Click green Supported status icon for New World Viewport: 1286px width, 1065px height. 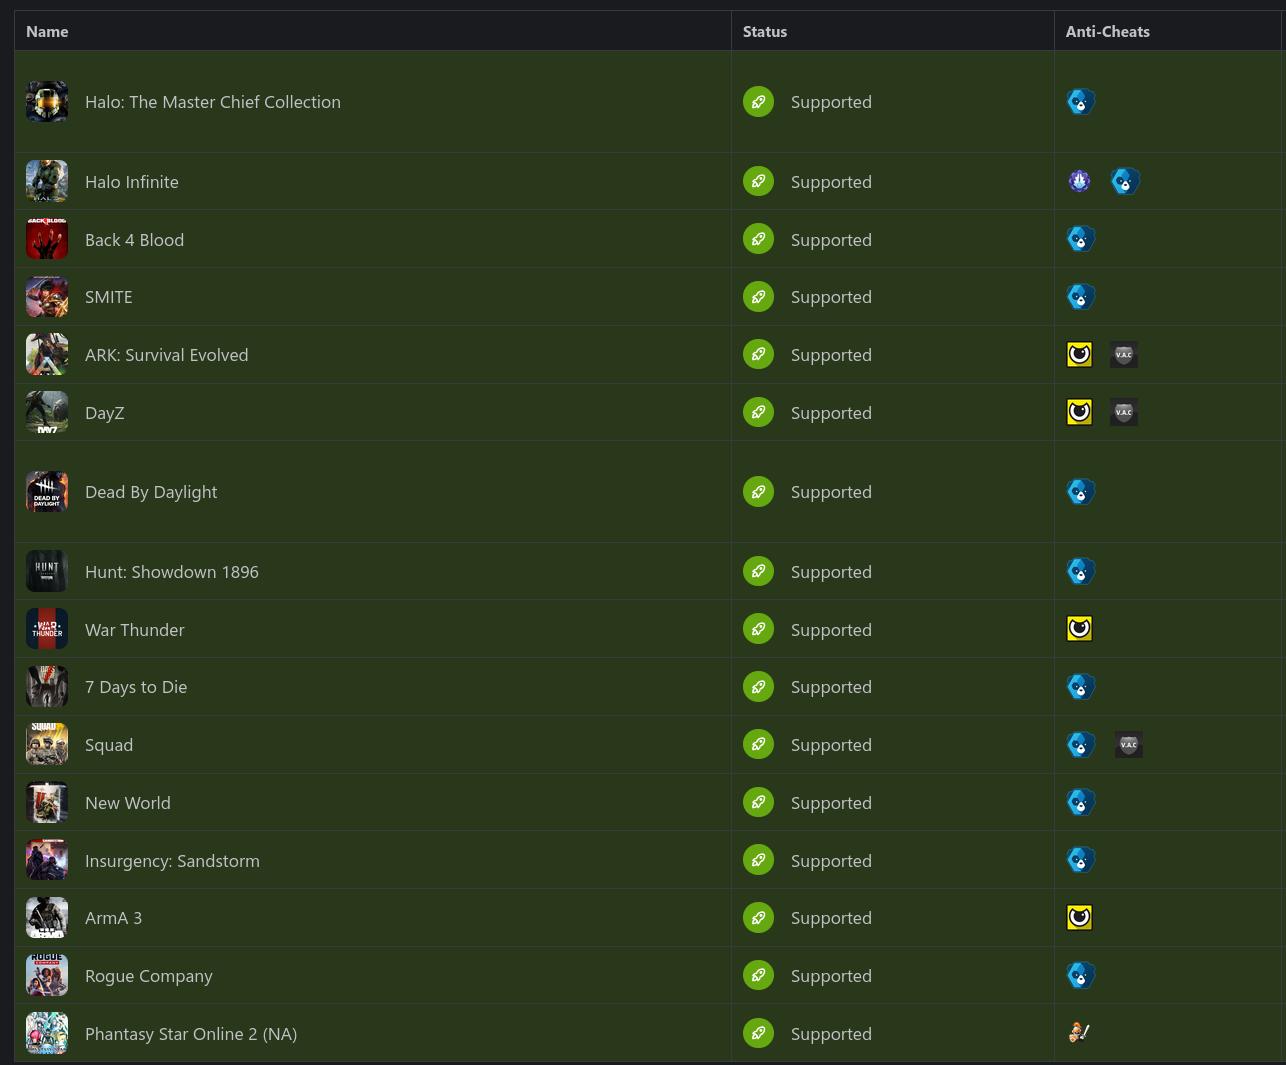click(758, 803)
